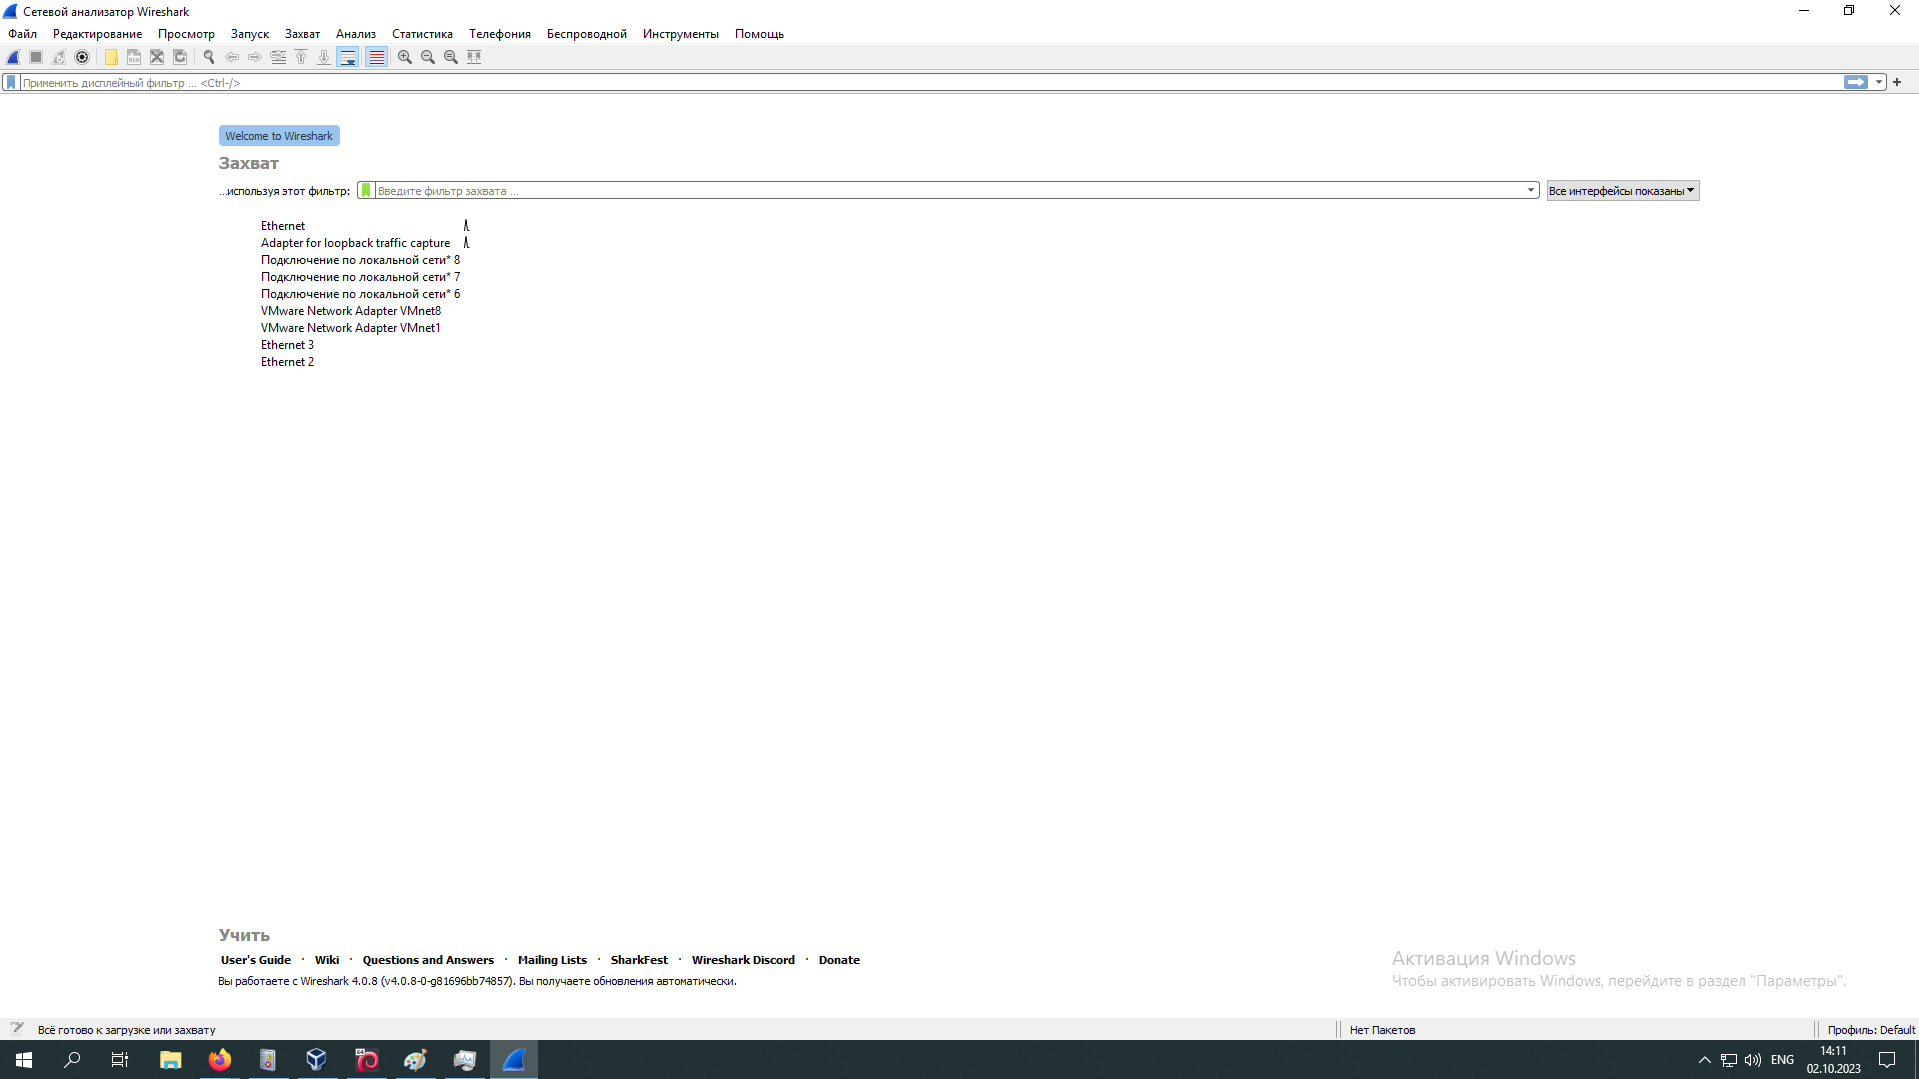This screenshot has height=1079, width=1919.
Task: Click the restart current capture icon
Action: [x=59, y=57]
